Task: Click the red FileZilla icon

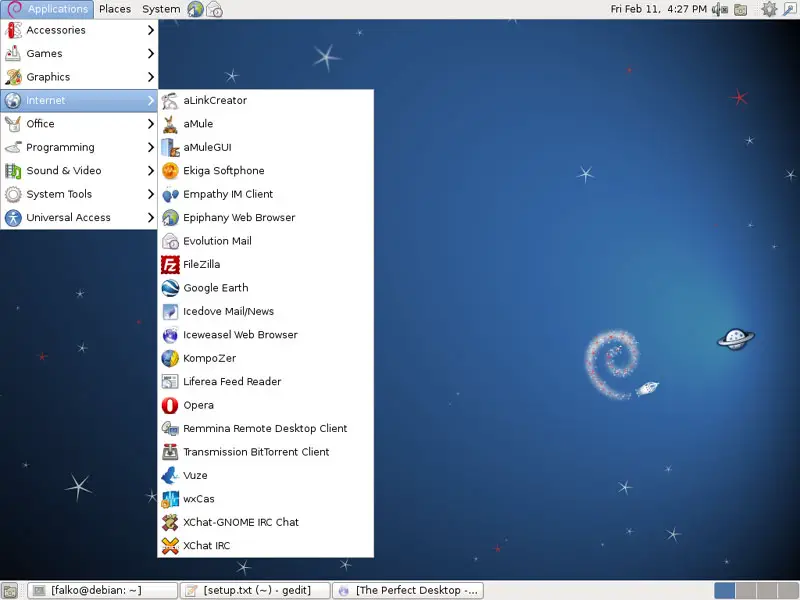Action: 170,265
